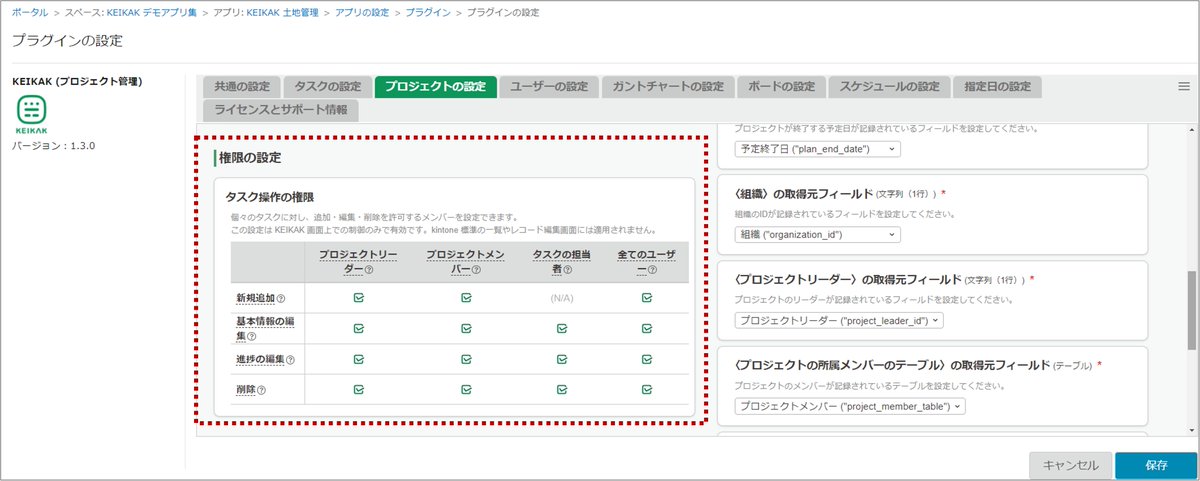Toggle 進捗の編集 for プロジェクトメンバー

tap(466, 358)
